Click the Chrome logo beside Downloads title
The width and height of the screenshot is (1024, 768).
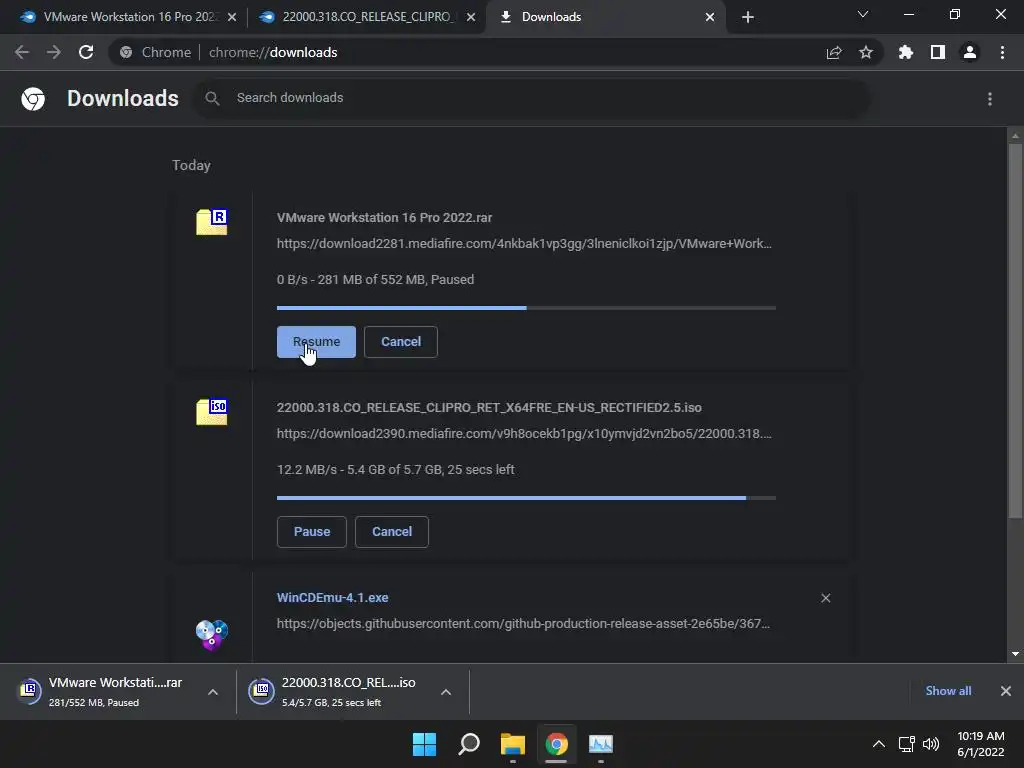33,99
